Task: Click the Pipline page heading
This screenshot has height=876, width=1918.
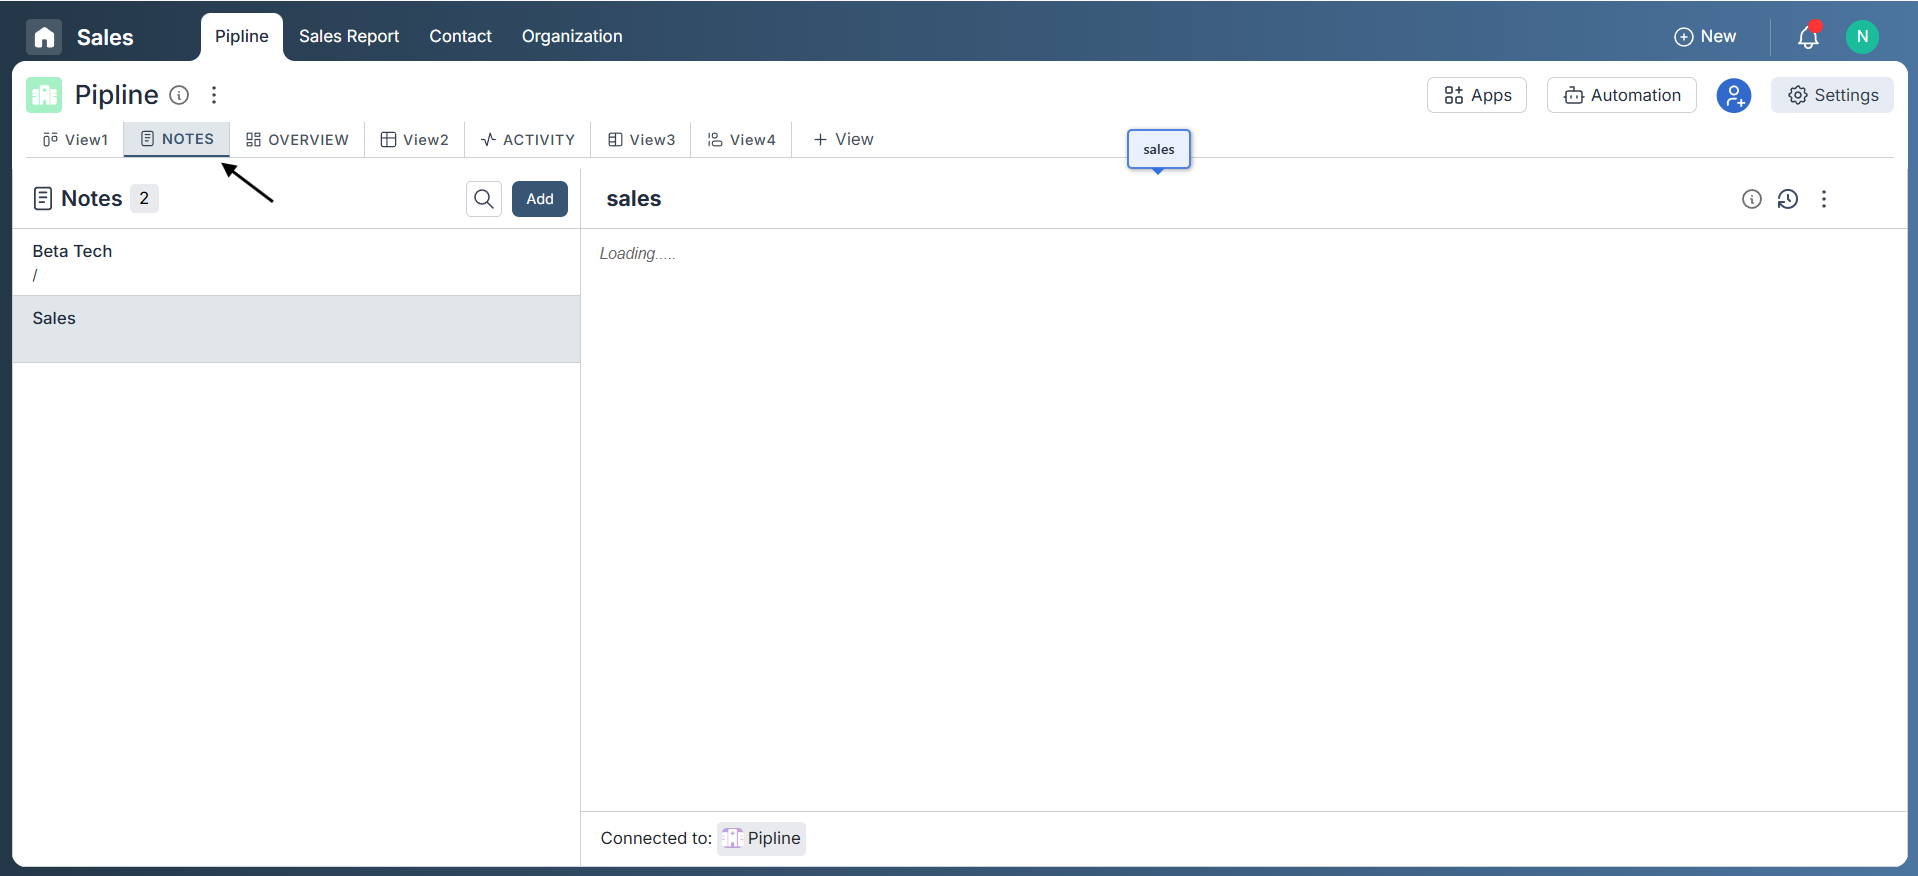Action: pyautogui.click(x=116, y=95)
